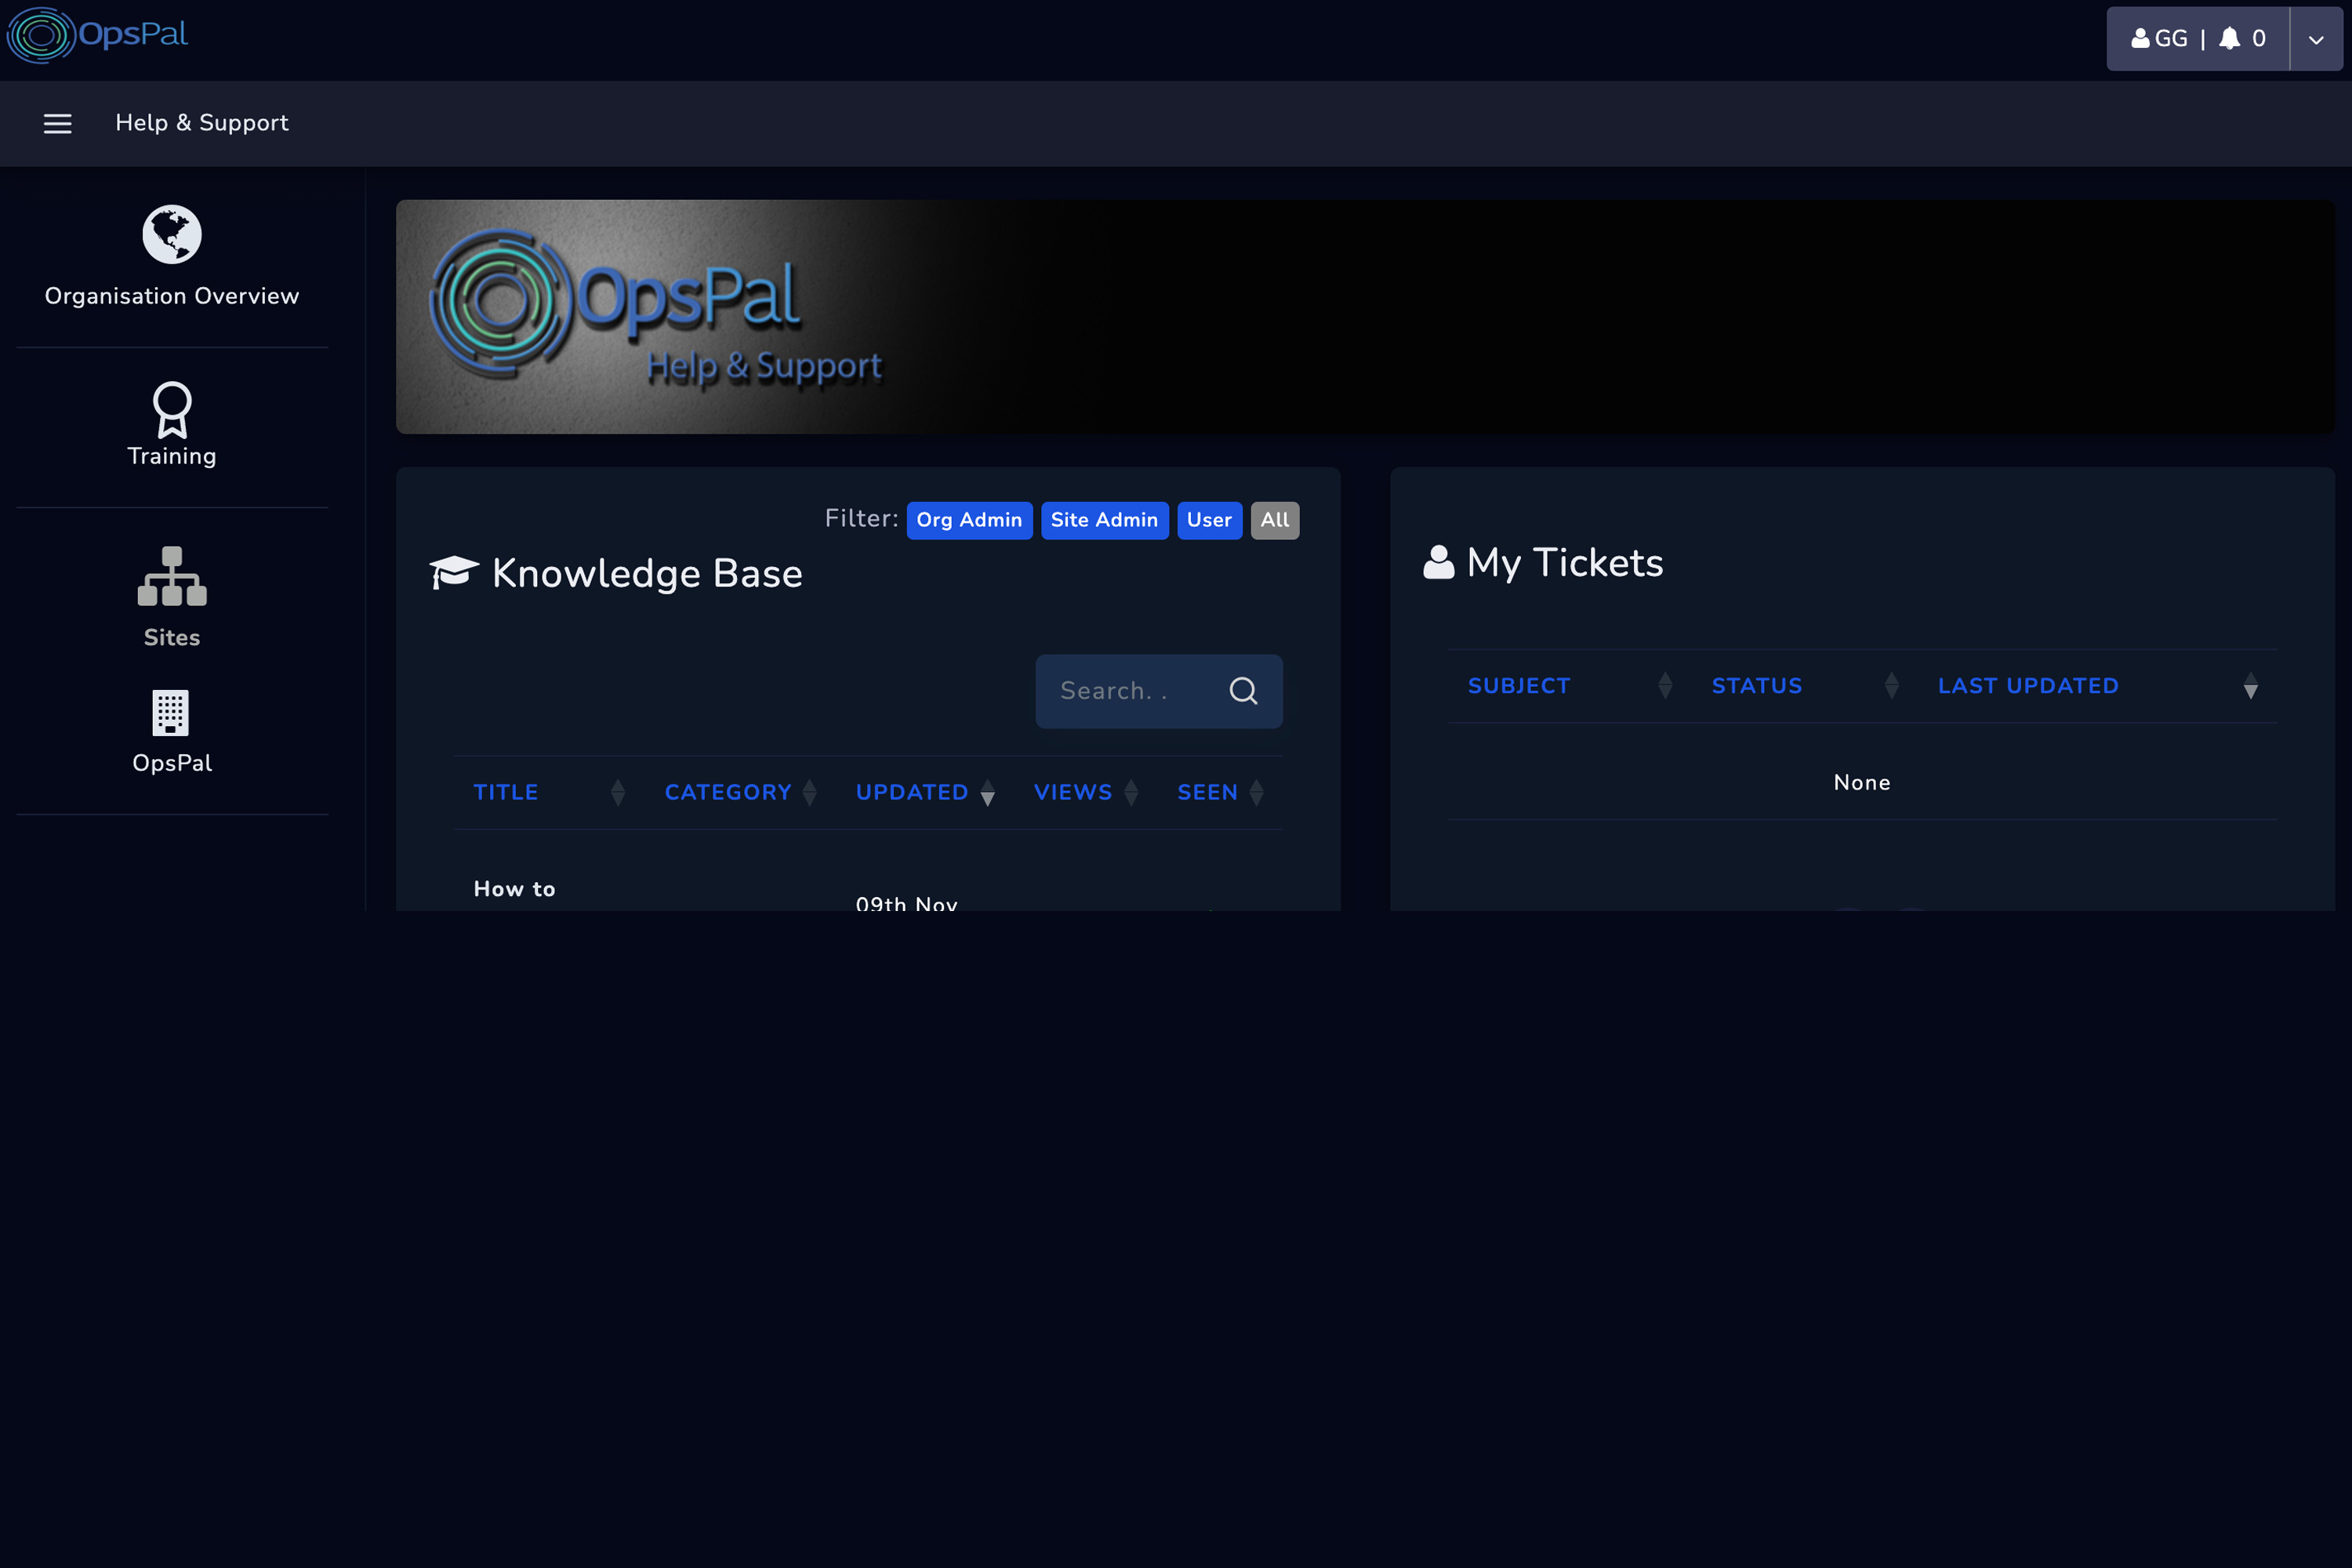Open the hamburger navigation menu
This screenshot has width=2352, height=1568.
point(57,123)
